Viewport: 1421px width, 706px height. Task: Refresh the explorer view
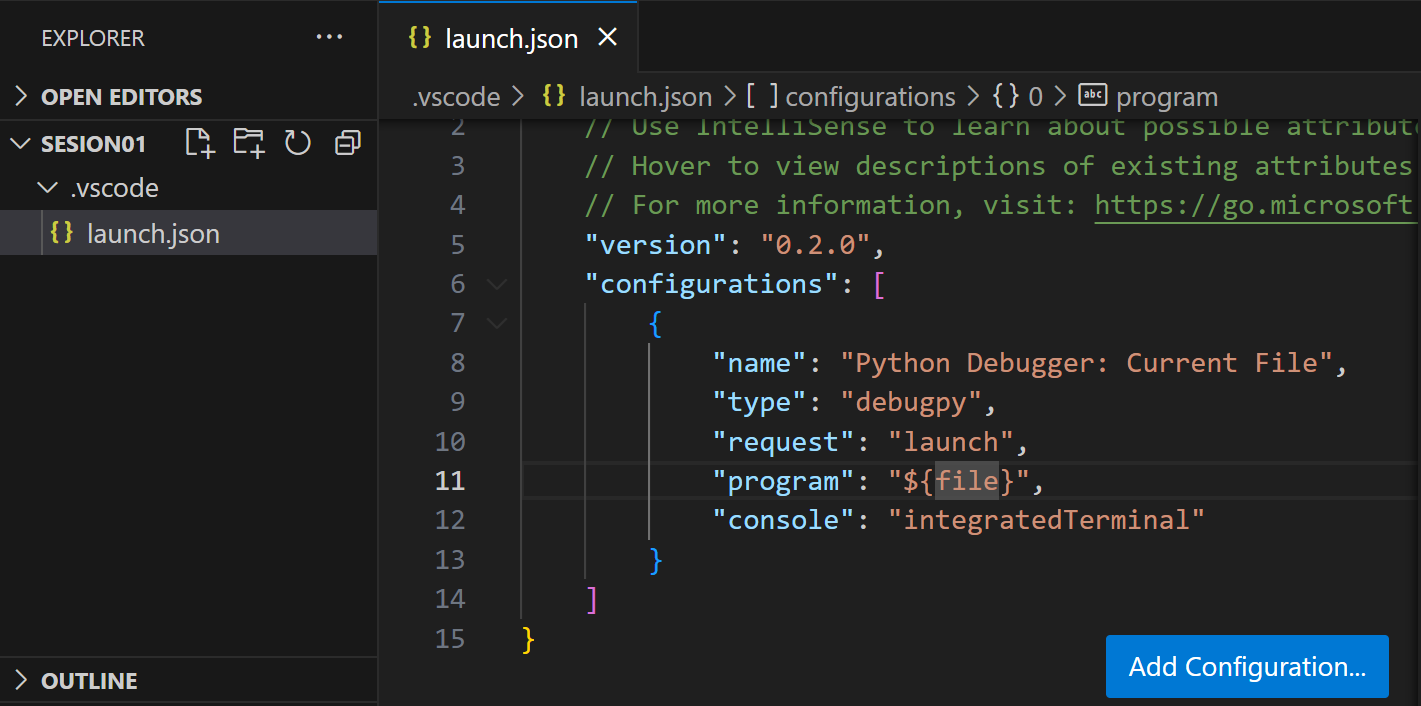(x=298, y=142)
